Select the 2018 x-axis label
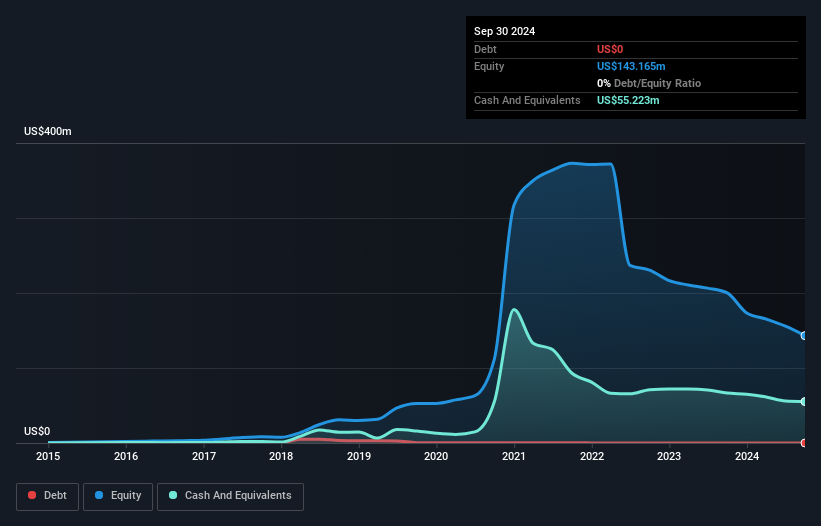 [281, 456]
